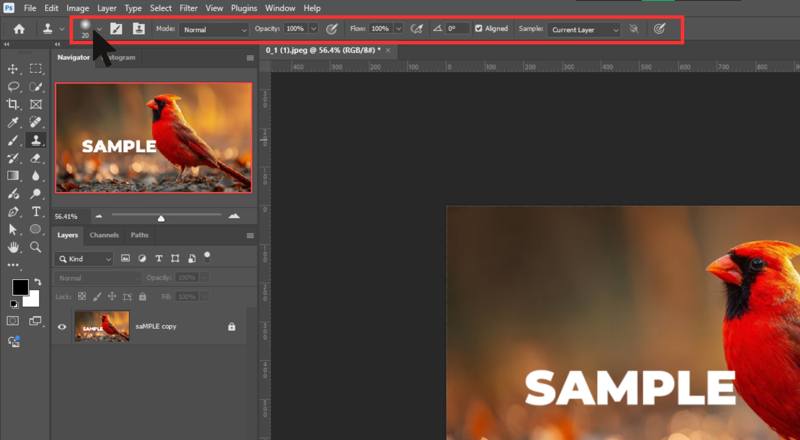The image size is (800, 440).
Task: Click the Navigator zoom slider handle
Action: (161, 217)
